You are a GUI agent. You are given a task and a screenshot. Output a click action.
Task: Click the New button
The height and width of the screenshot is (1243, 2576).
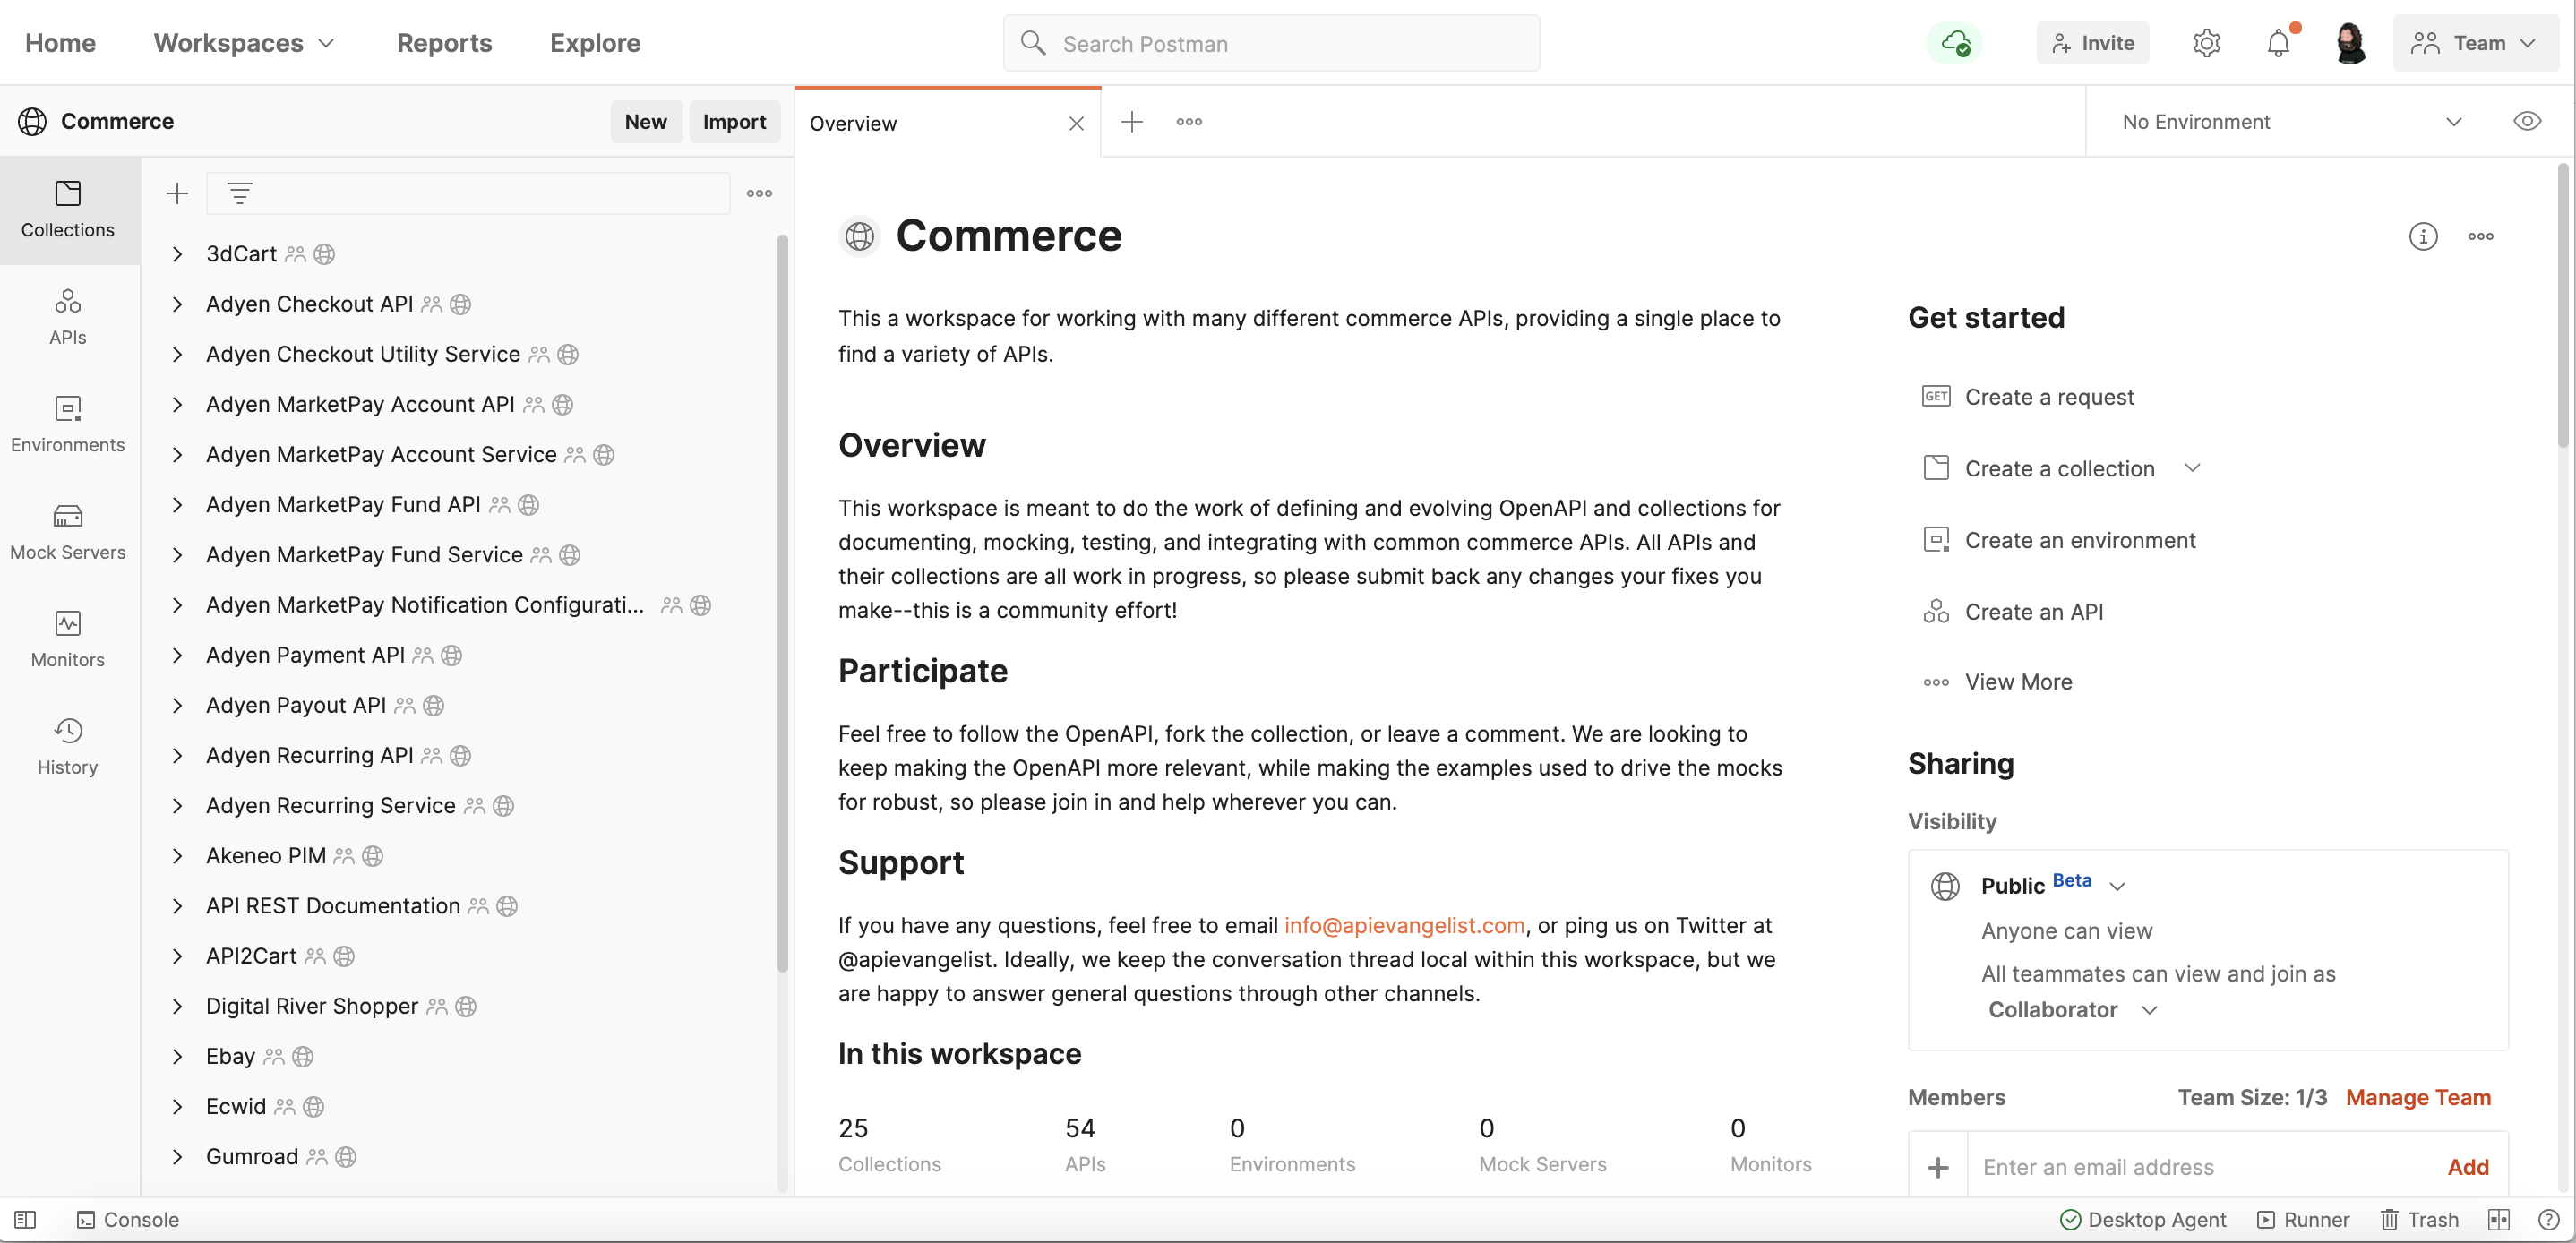coord(646,122)
